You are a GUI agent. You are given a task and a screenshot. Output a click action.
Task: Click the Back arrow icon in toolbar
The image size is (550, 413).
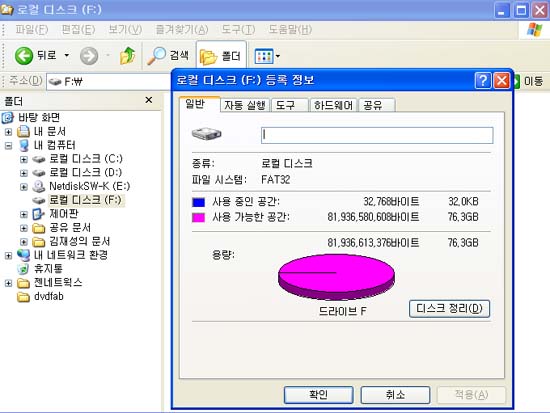click(x=24, y=55)
